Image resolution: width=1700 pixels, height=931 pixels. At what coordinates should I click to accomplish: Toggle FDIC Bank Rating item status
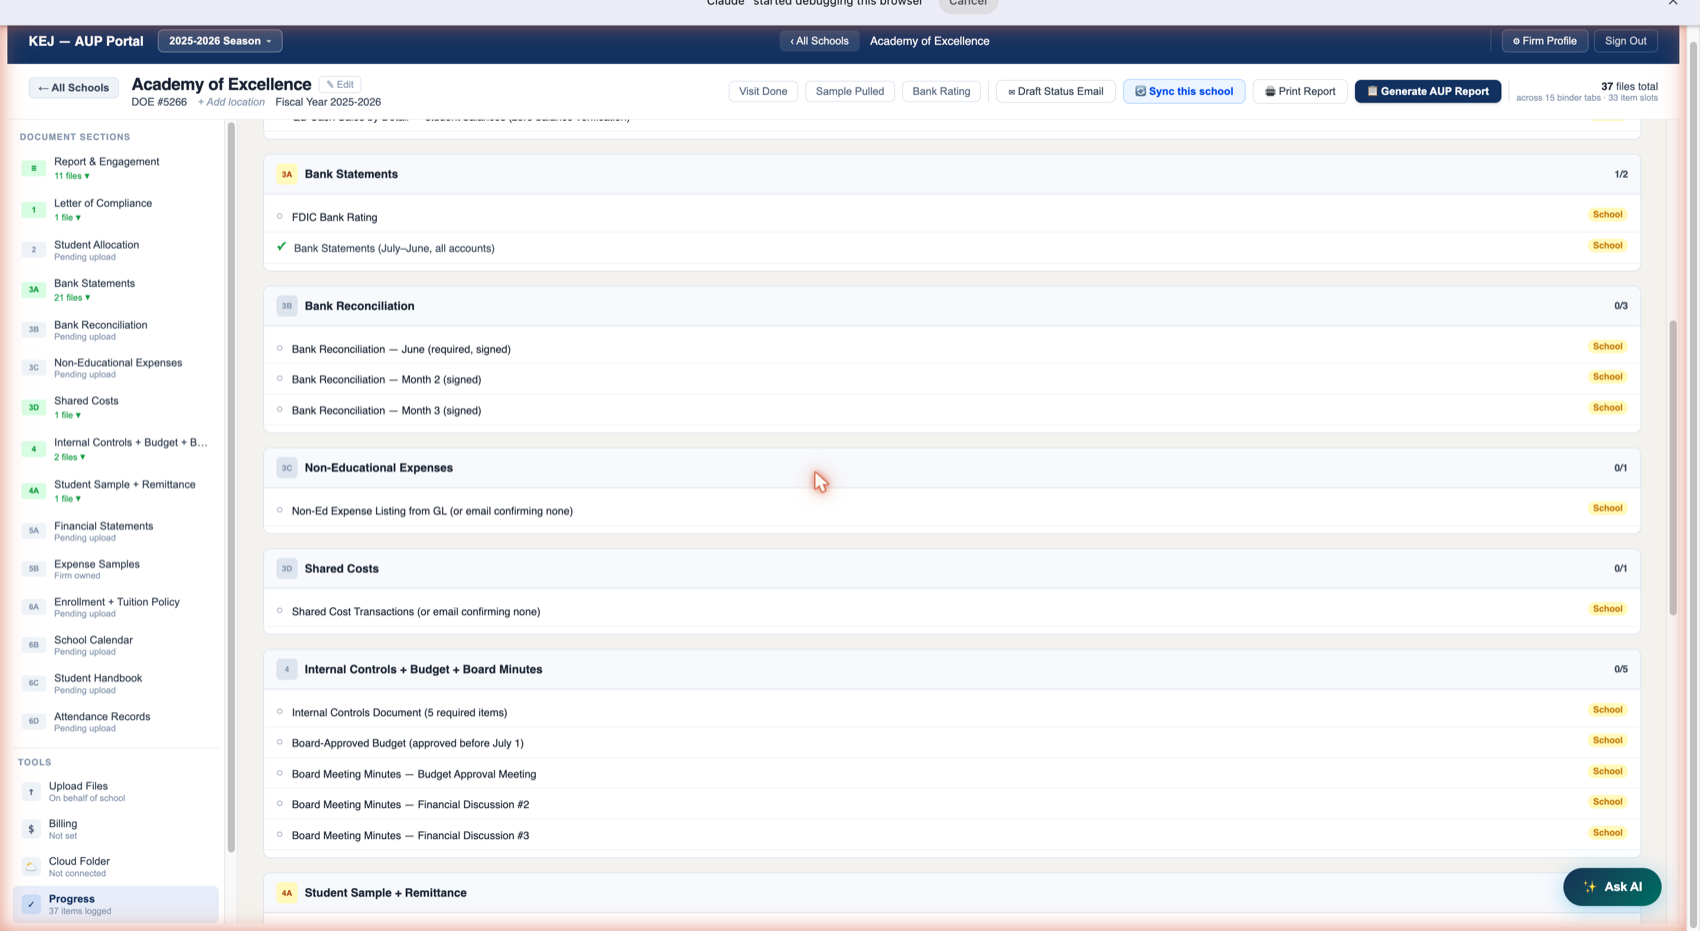(x=280, y=216)
